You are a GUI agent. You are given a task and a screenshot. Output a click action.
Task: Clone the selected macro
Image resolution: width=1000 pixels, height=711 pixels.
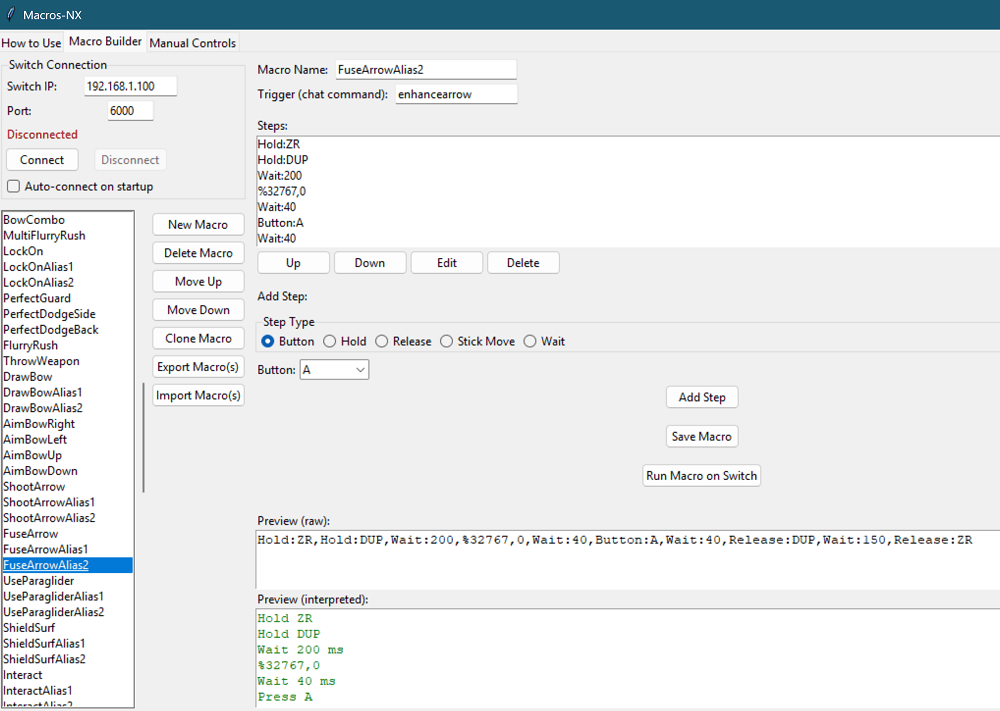click(x=197, y=338)
